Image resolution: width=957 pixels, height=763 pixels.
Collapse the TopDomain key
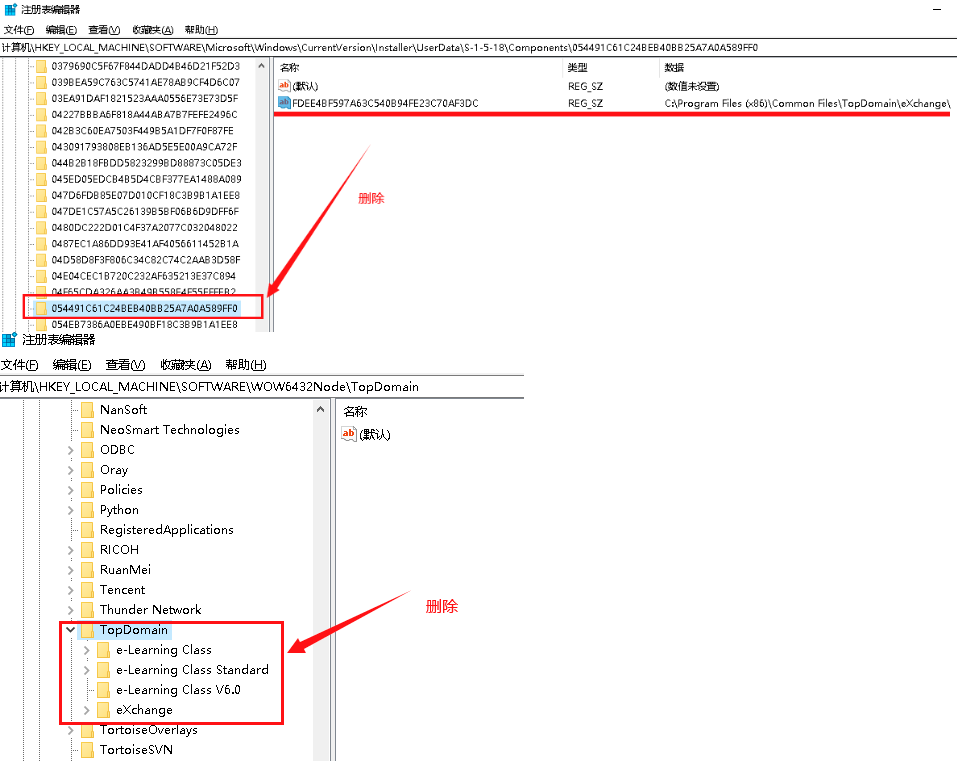pyautogui.click(x=70, y=629)
